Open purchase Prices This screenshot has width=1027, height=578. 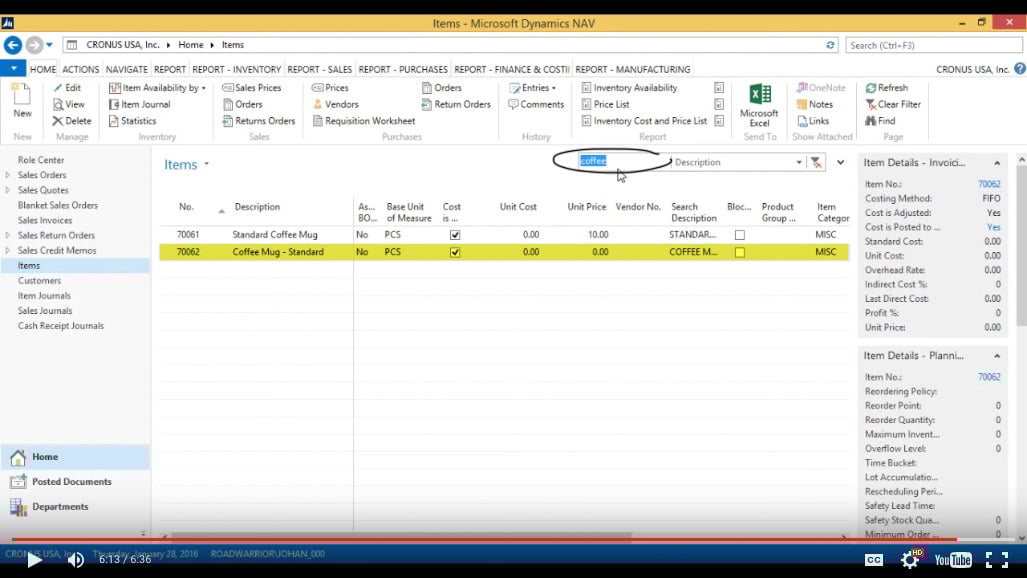[x=330, y=88]
